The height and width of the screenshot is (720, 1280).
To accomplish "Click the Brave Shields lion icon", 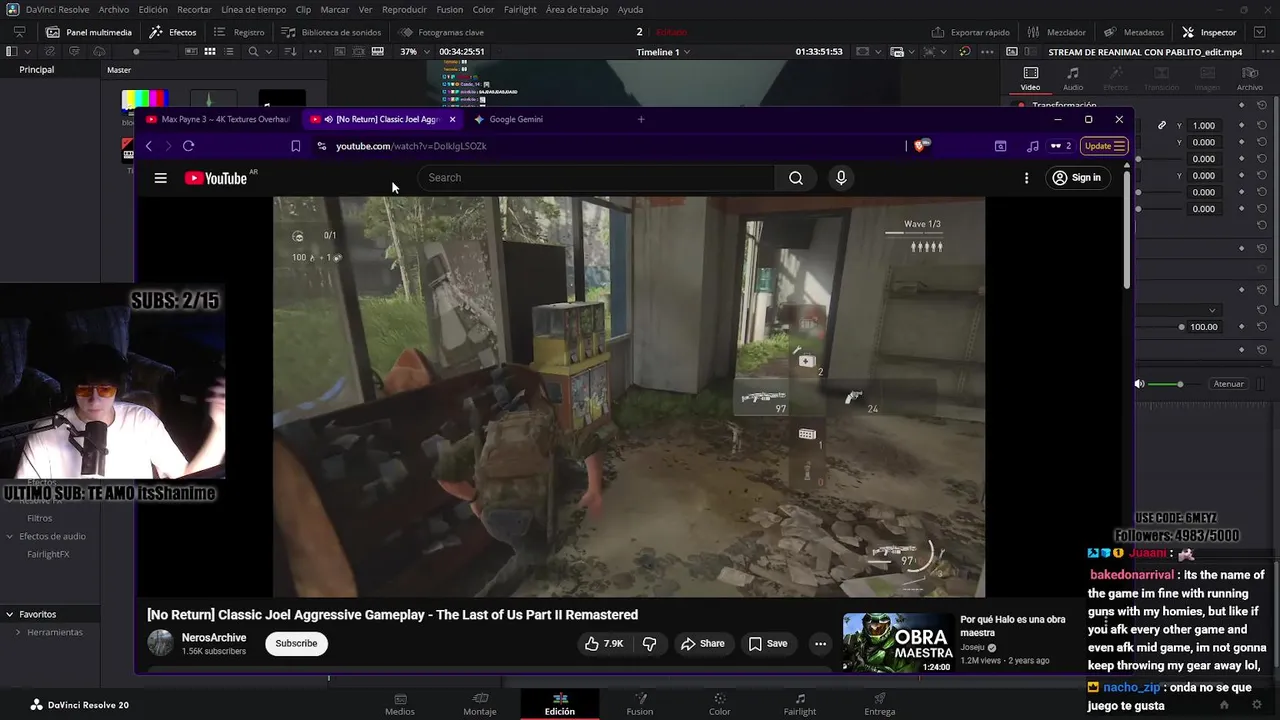I will [921, 145].
